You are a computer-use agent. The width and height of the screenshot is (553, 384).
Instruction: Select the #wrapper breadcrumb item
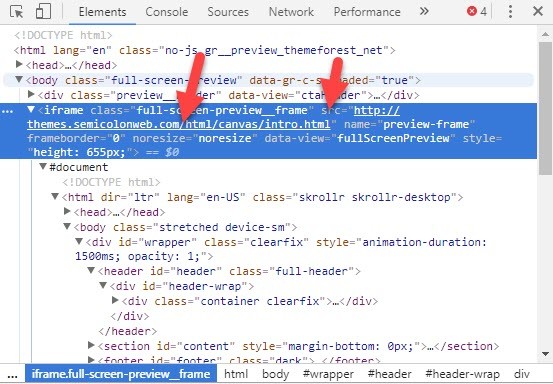click(x=328, y=374)
